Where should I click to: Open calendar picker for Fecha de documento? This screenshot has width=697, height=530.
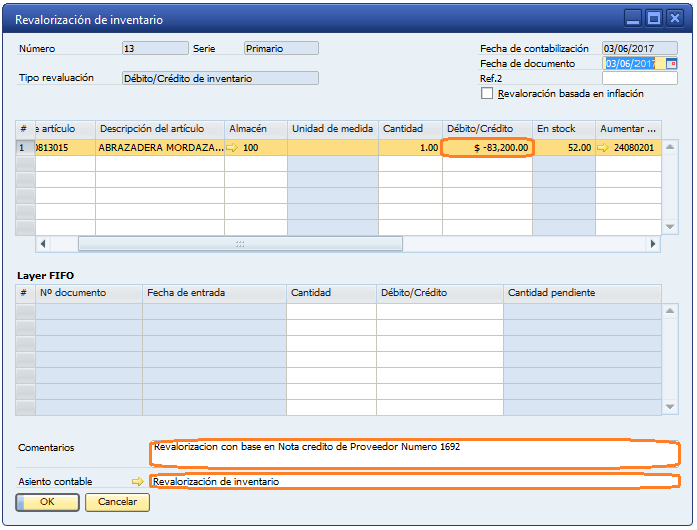(x=671, y=64)
